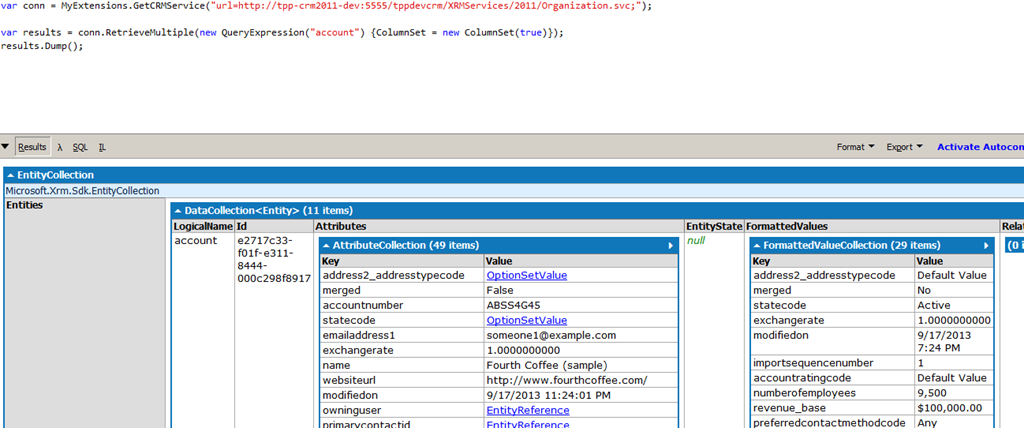Click revenue_base value $100,000.00
This screenshot has width=1024, height=428.
(950, 408)
